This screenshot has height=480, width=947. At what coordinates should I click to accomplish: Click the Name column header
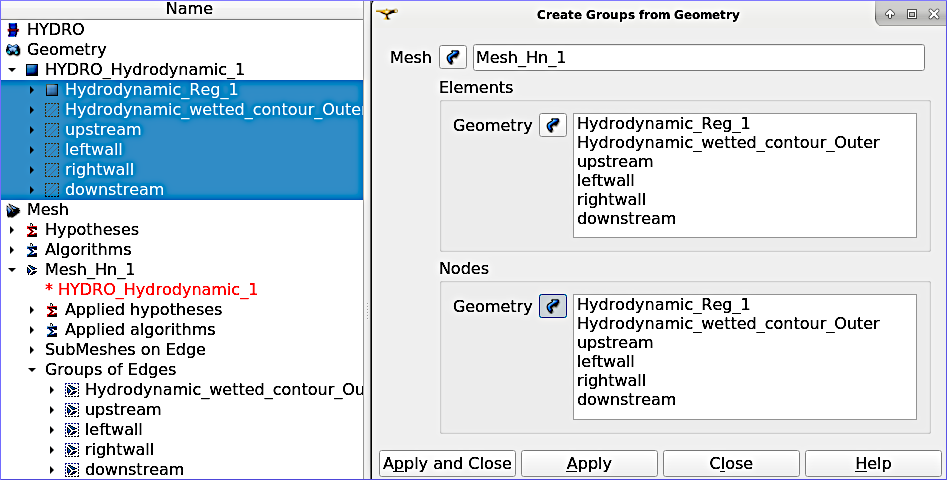click(x=189, y=9)
